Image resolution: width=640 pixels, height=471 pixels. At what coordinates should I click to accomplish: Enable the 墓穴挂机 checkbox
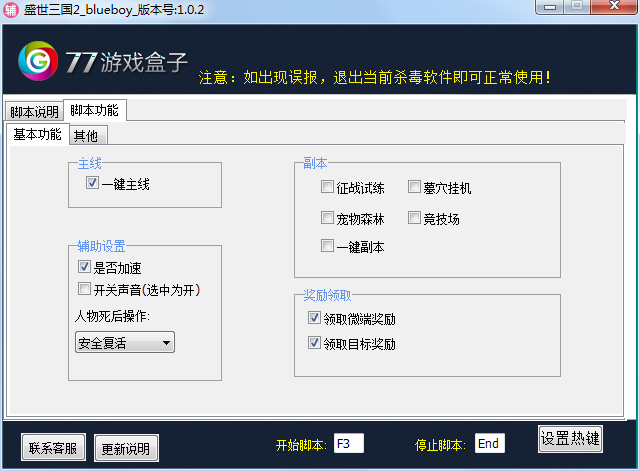pos(414,187)
